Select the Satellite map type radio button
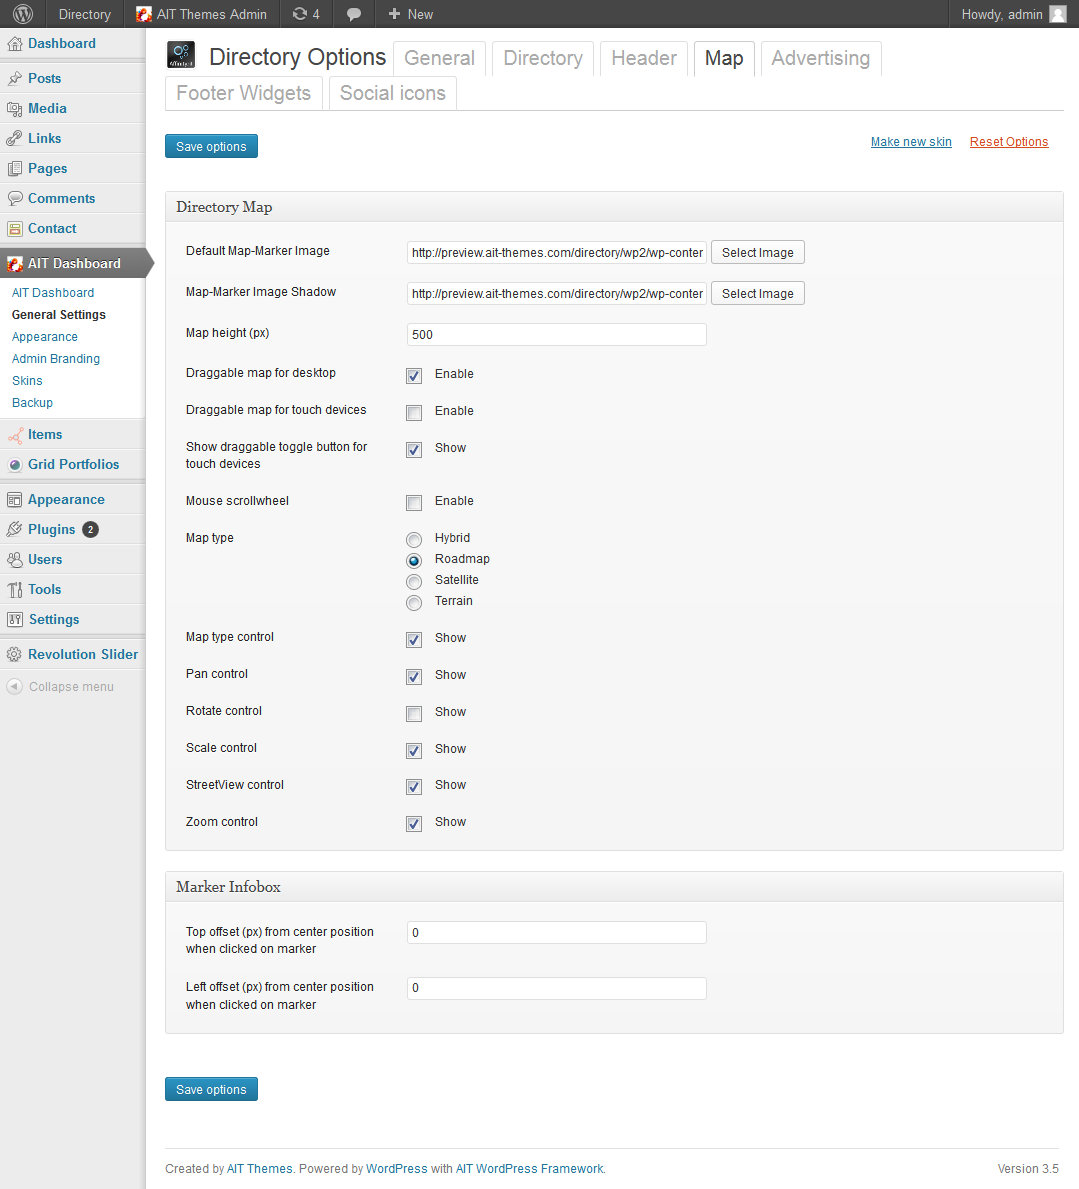The height and width of the screenshot is (1189, 1079). point(414,582)
